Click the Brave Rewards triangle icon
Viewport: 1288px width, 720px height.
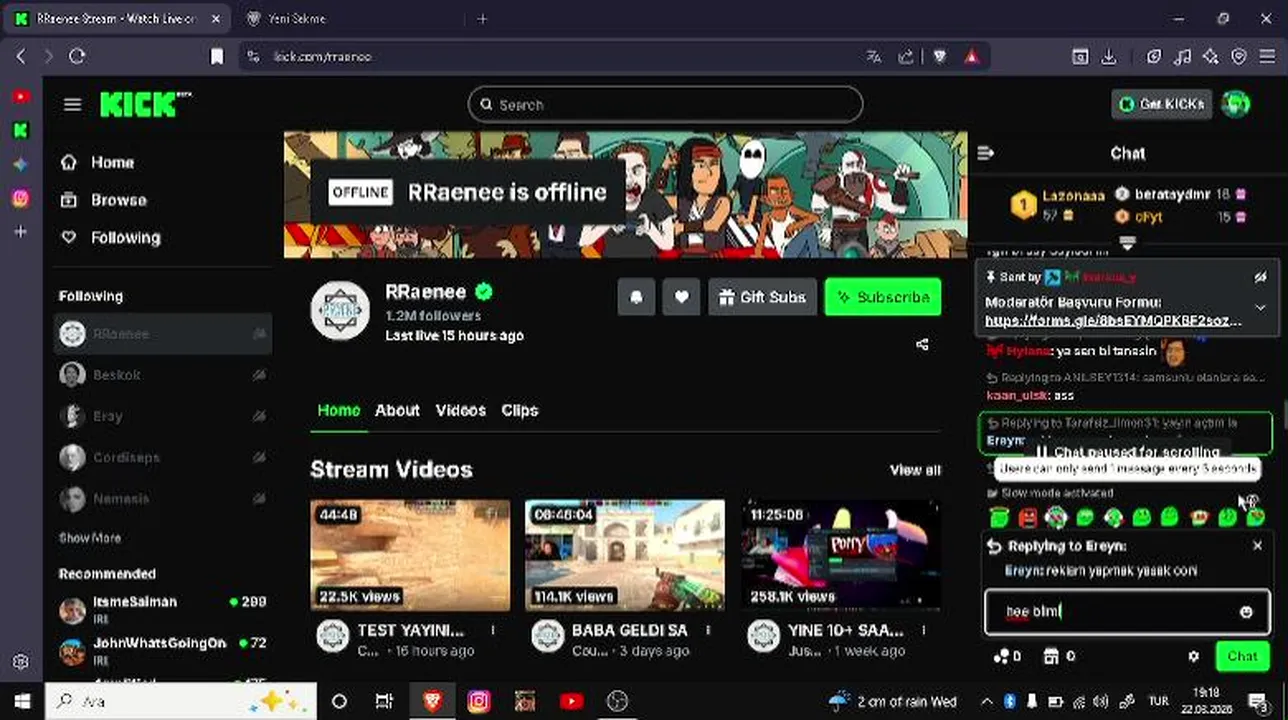[971, 57]
